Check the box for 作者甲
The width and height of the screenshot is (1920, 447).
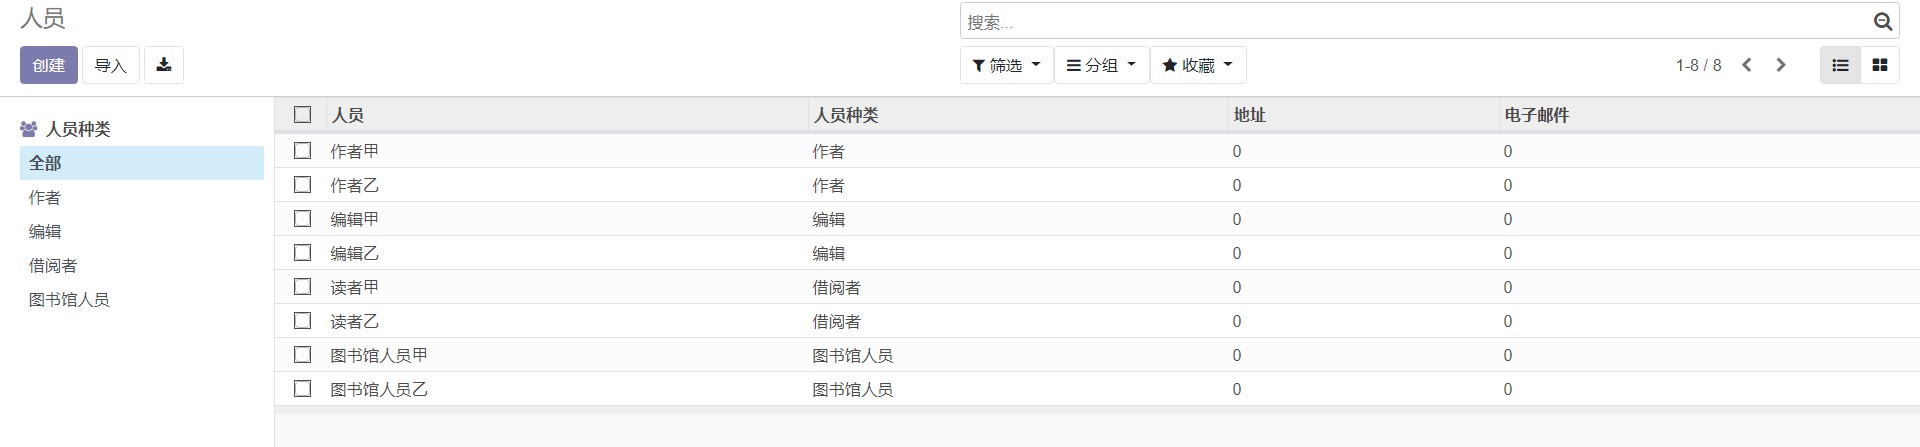[x=303, y=151]
